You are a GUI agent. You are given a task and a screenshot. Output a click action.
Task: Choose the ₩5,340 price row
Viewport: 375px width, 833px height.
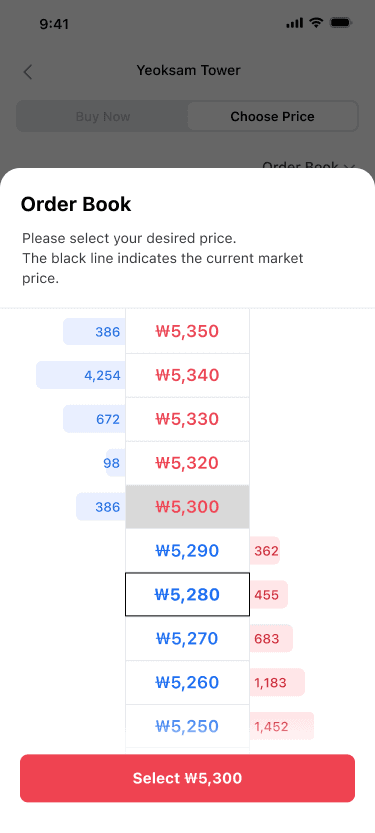click(x=188, y=376)
